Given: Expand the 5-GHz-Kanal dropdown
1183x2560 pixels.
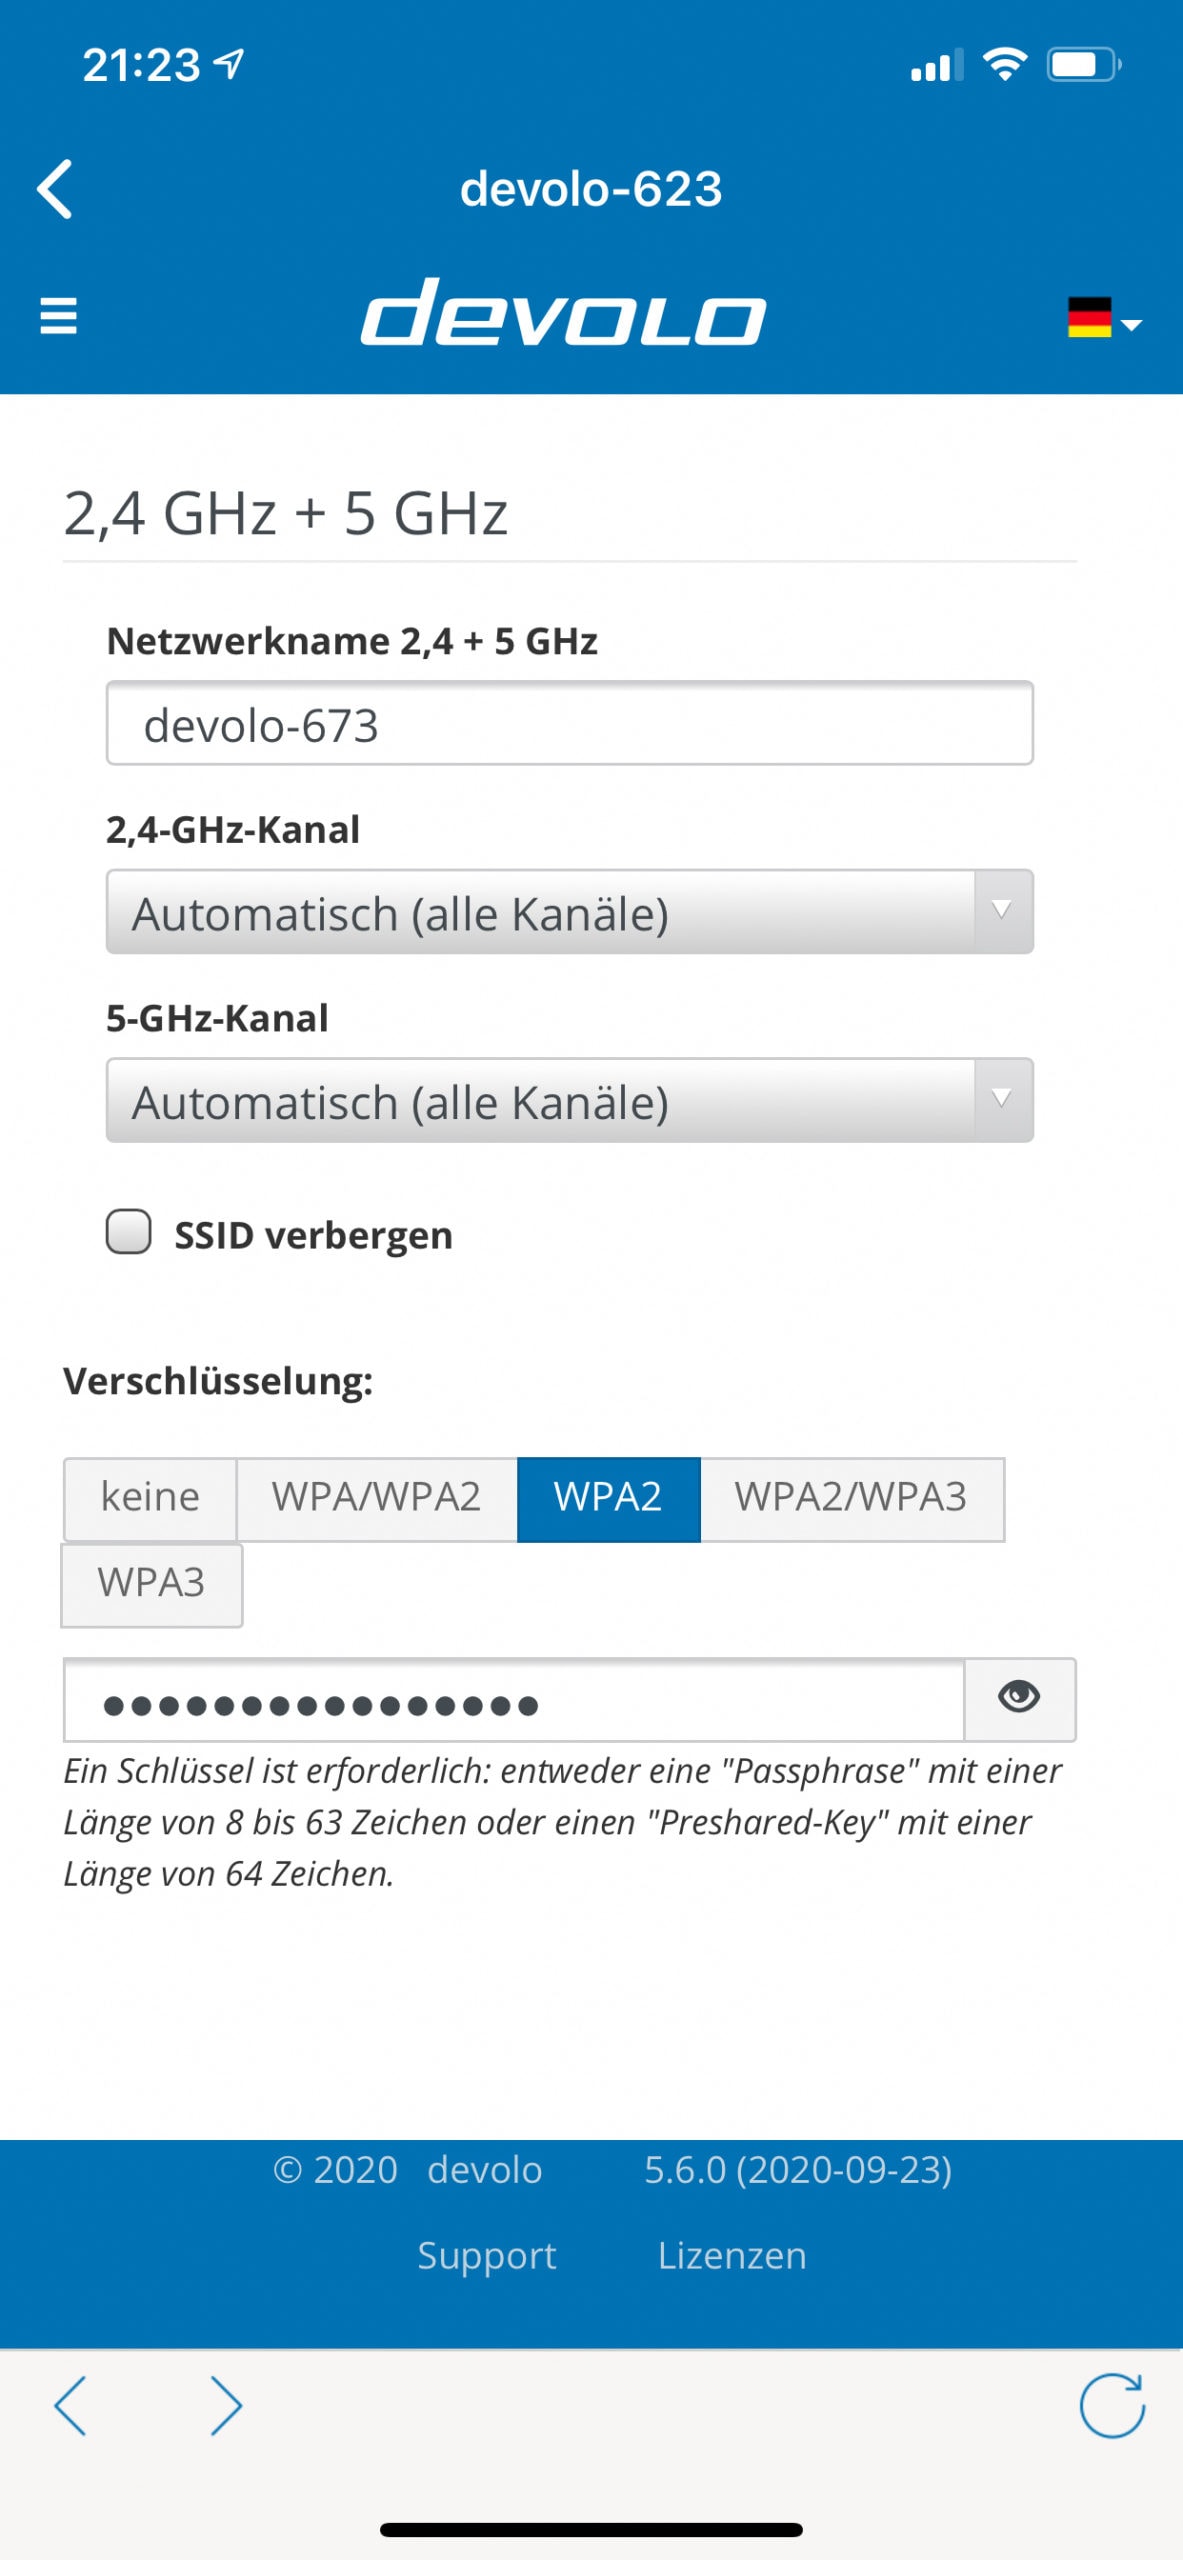Looking at the screenshot, I should (570, 1100).
